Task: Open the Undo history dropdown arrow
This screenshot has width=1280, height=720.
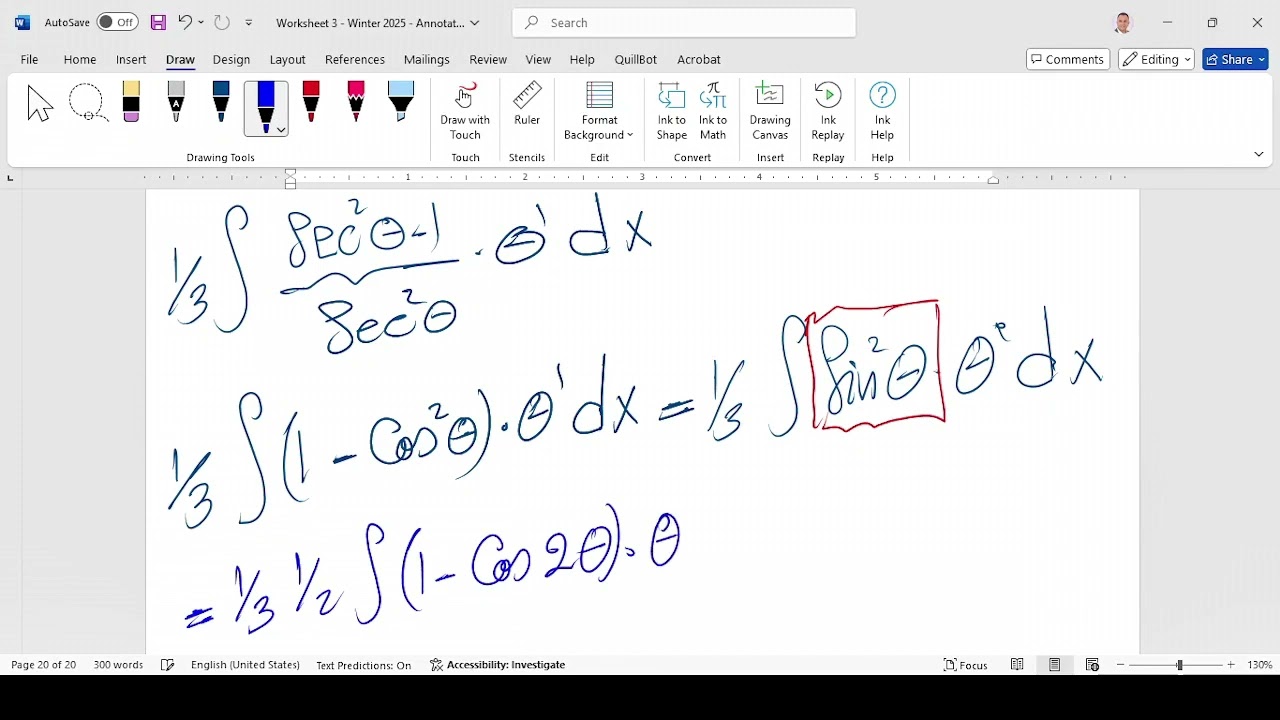Action: pyautogui.click(x=201, y=22)
